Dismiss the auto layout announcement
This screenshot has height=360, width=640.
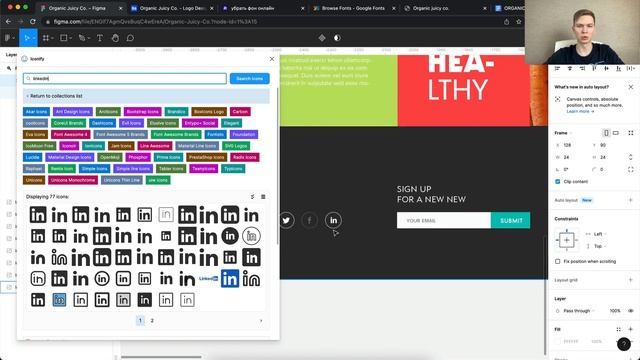(631, 87)
